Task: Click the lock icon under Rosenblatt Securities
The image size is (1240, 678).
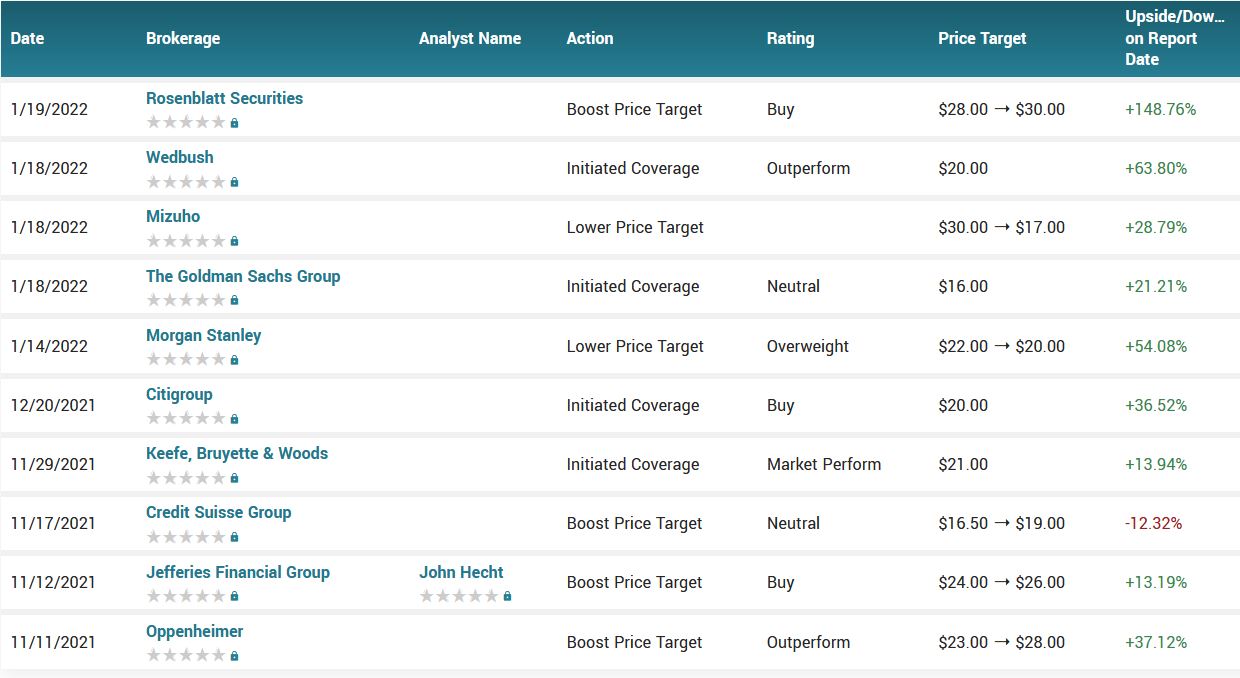Action: [x=234, y=123]
